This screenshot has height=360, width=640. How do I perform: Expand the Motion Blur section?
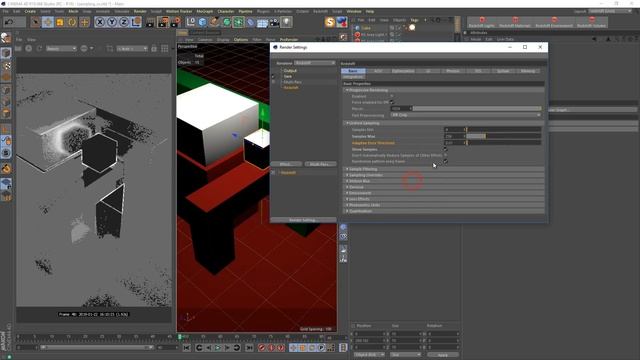[347, 181]
